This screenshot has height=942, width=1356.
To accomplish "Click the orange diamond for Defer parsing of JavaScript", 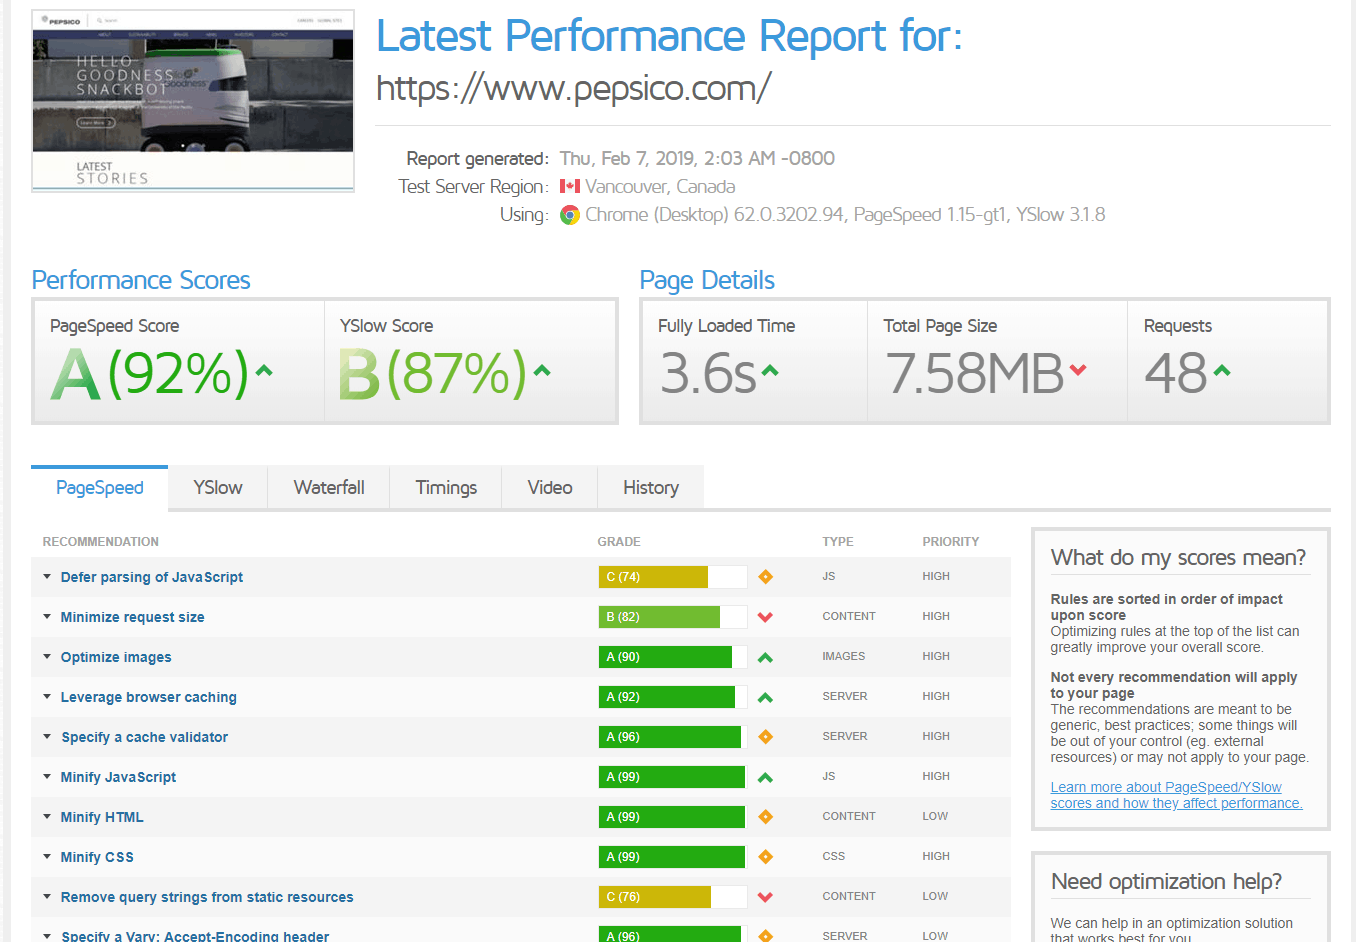I will (765, 577).
